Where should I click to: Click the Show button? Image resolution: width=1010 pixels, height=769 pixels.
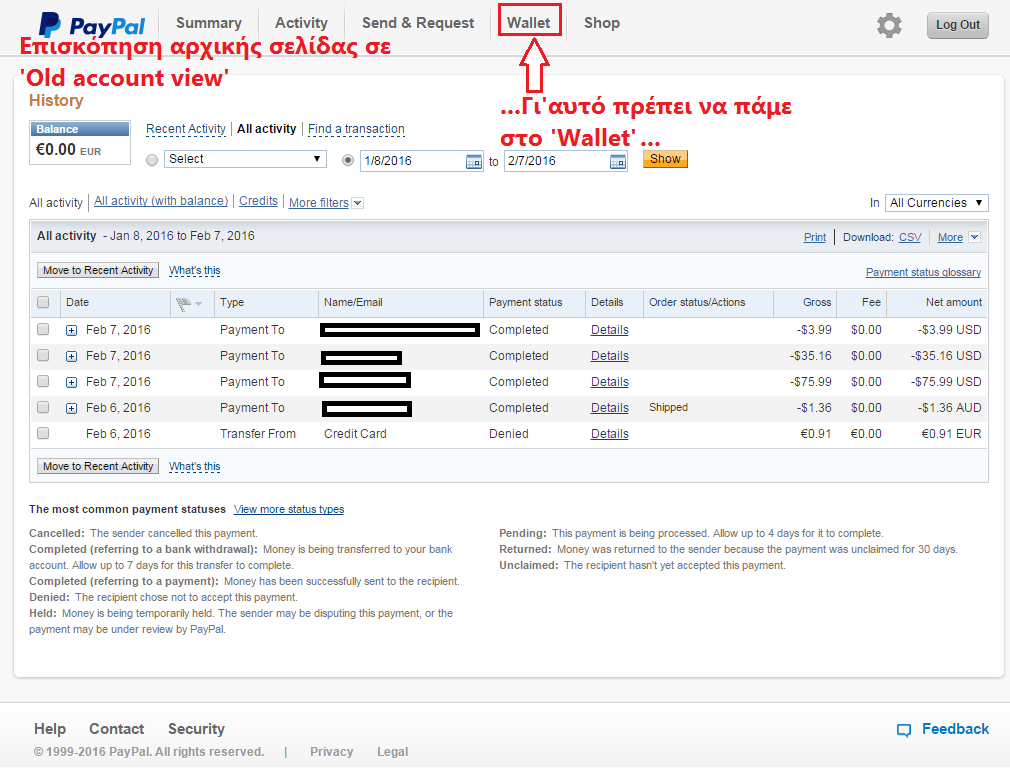point(665,159)
